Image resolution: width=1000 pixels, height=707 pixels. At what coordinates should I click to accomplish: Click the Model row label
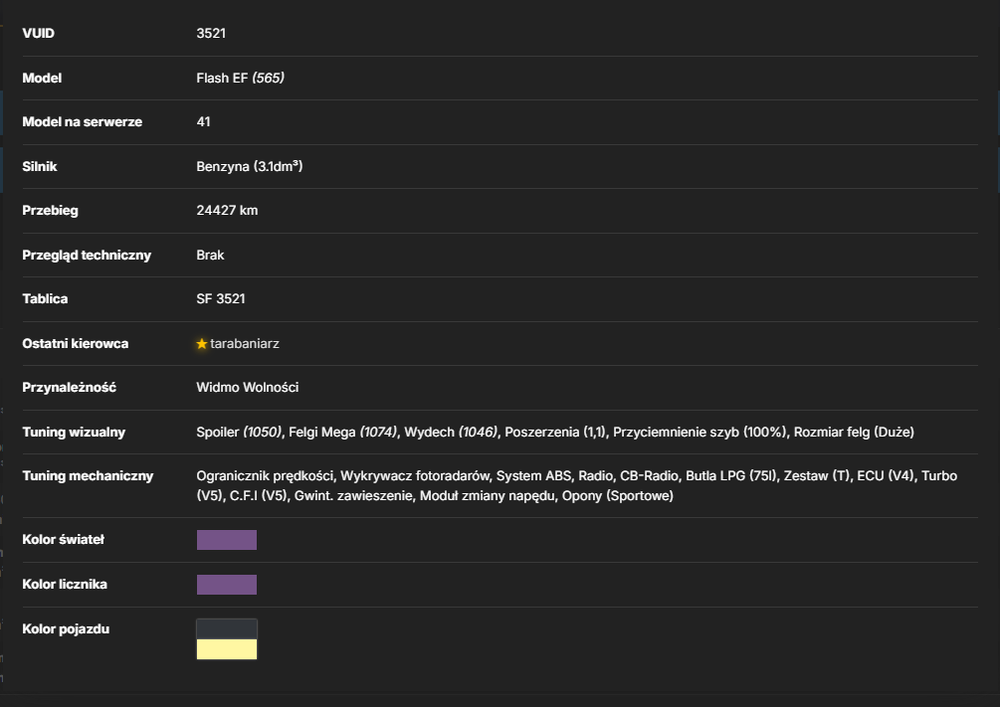coord(42,78)
